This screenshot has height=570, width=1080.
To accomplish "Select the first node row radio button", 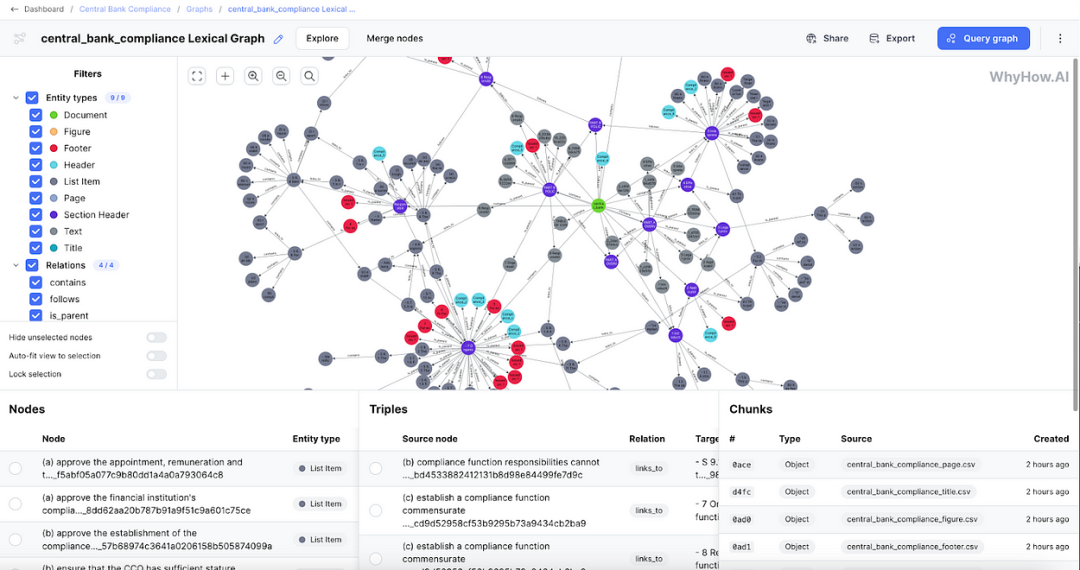I will [15, 468].
